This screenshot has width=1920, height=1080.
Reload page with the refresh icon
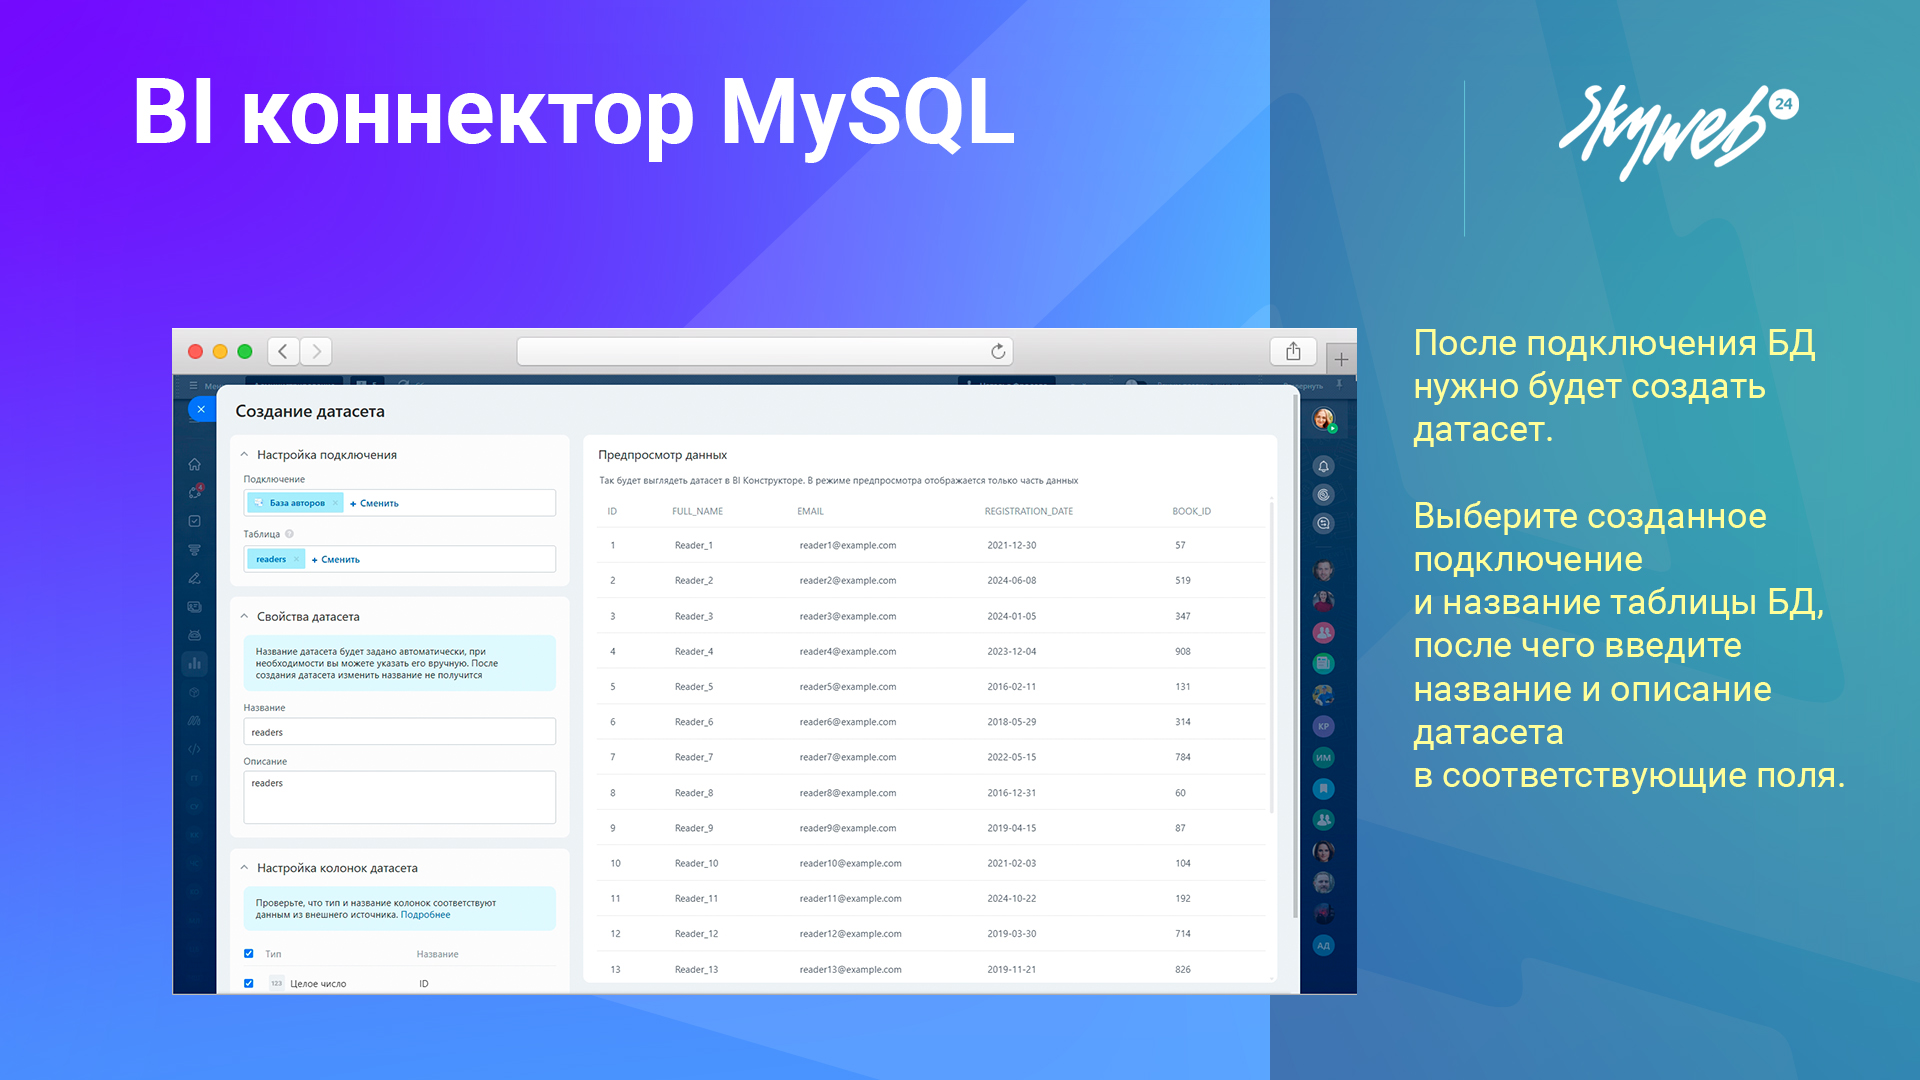[998, 351]
